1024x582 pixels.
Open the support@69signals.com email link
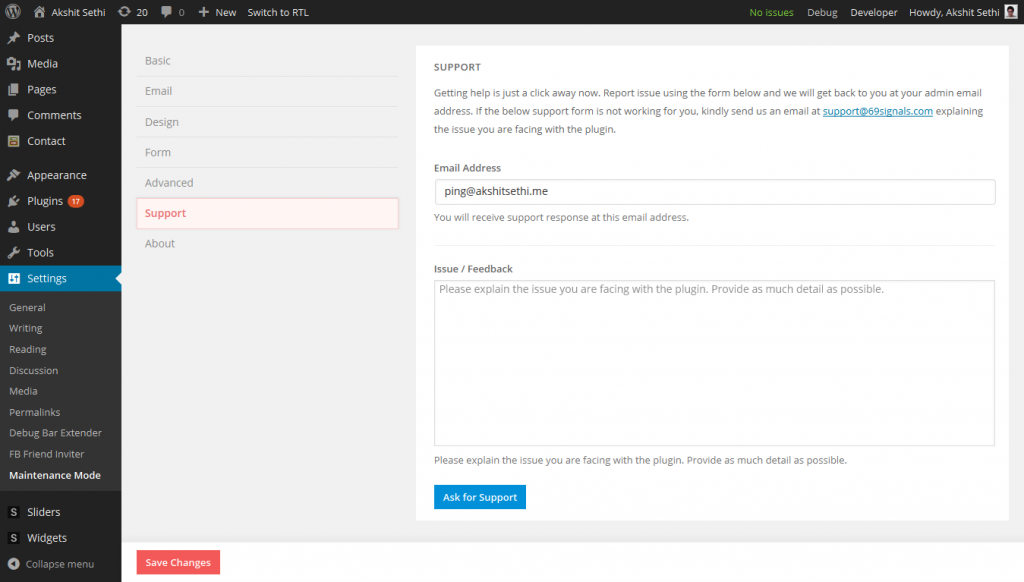pos(877,111)
